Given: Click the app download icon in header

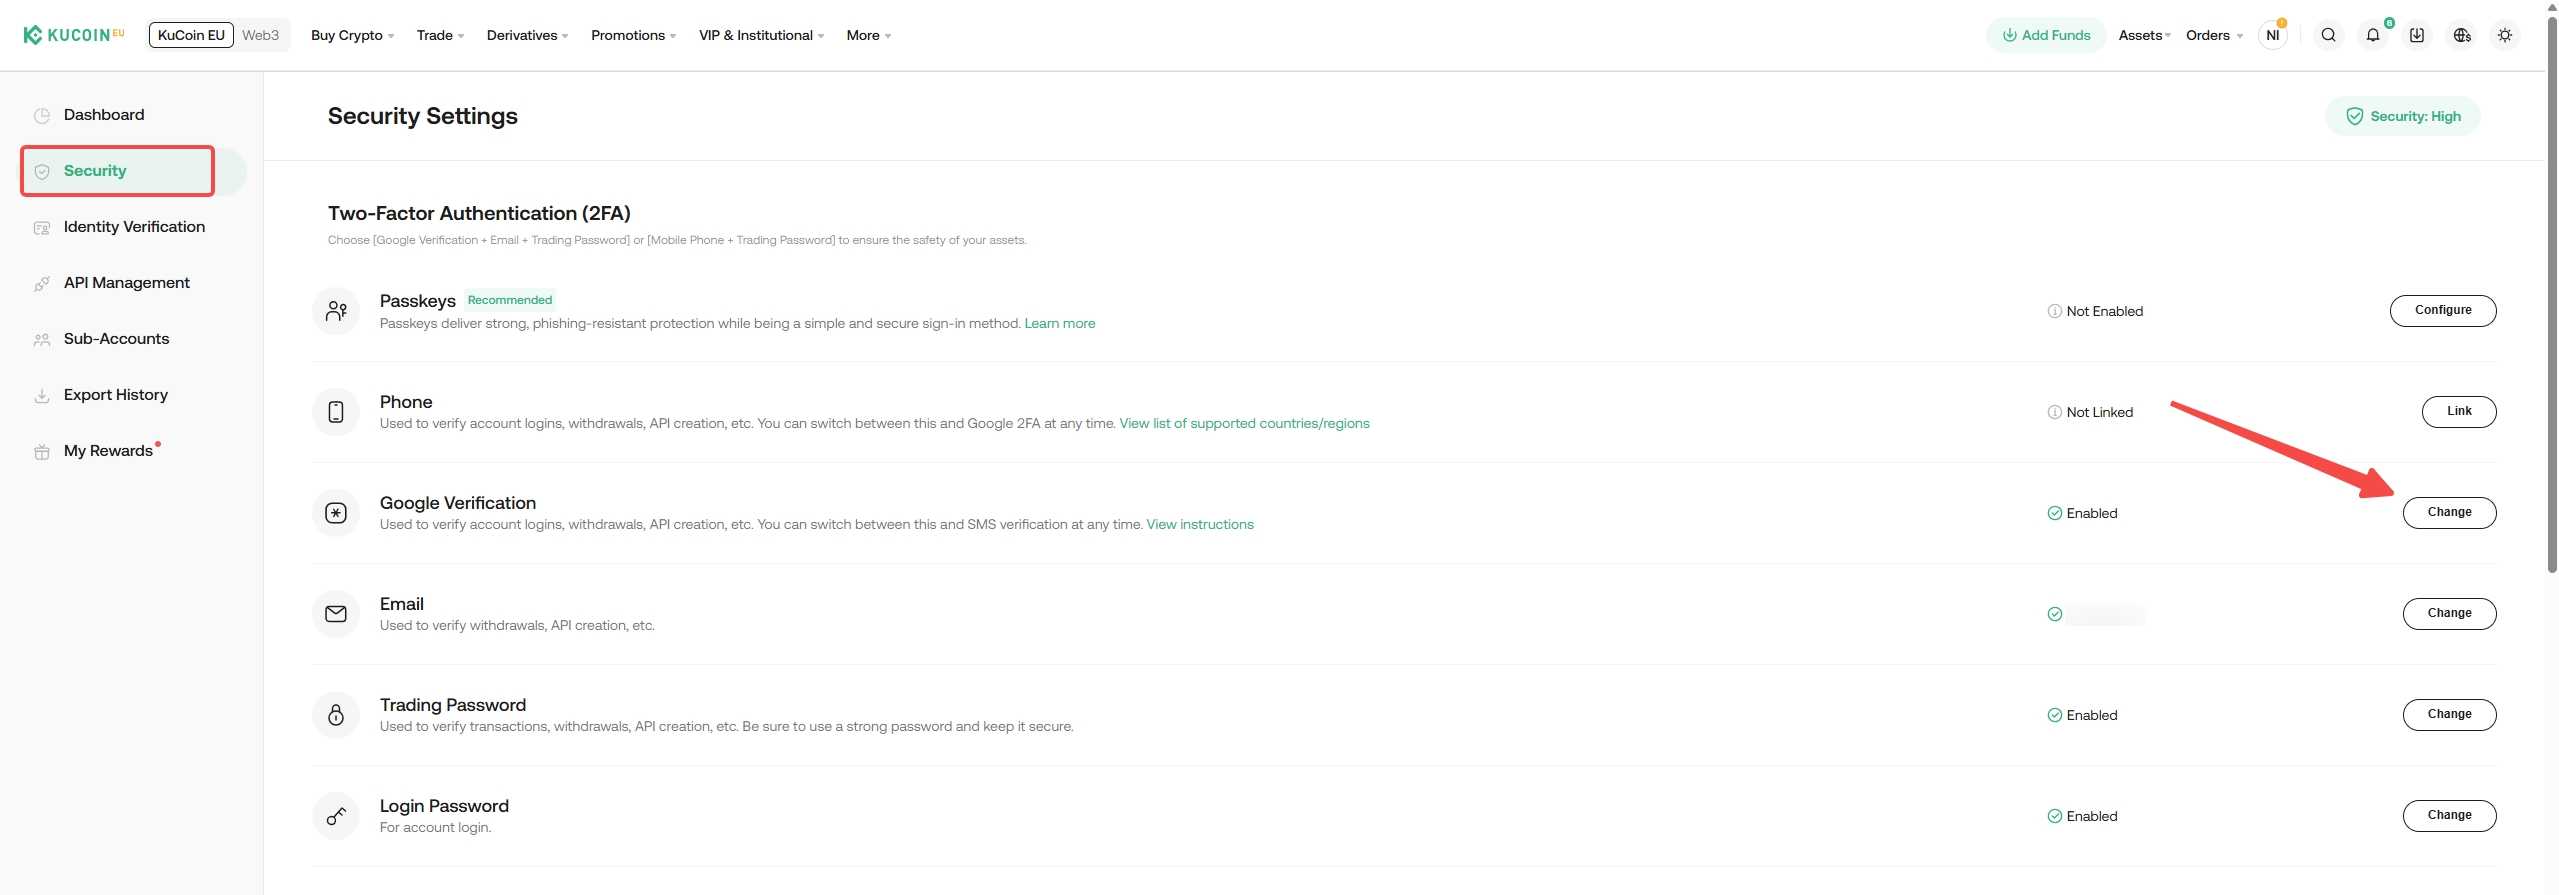Looking at the screenshot, I should click(2416, 35).
